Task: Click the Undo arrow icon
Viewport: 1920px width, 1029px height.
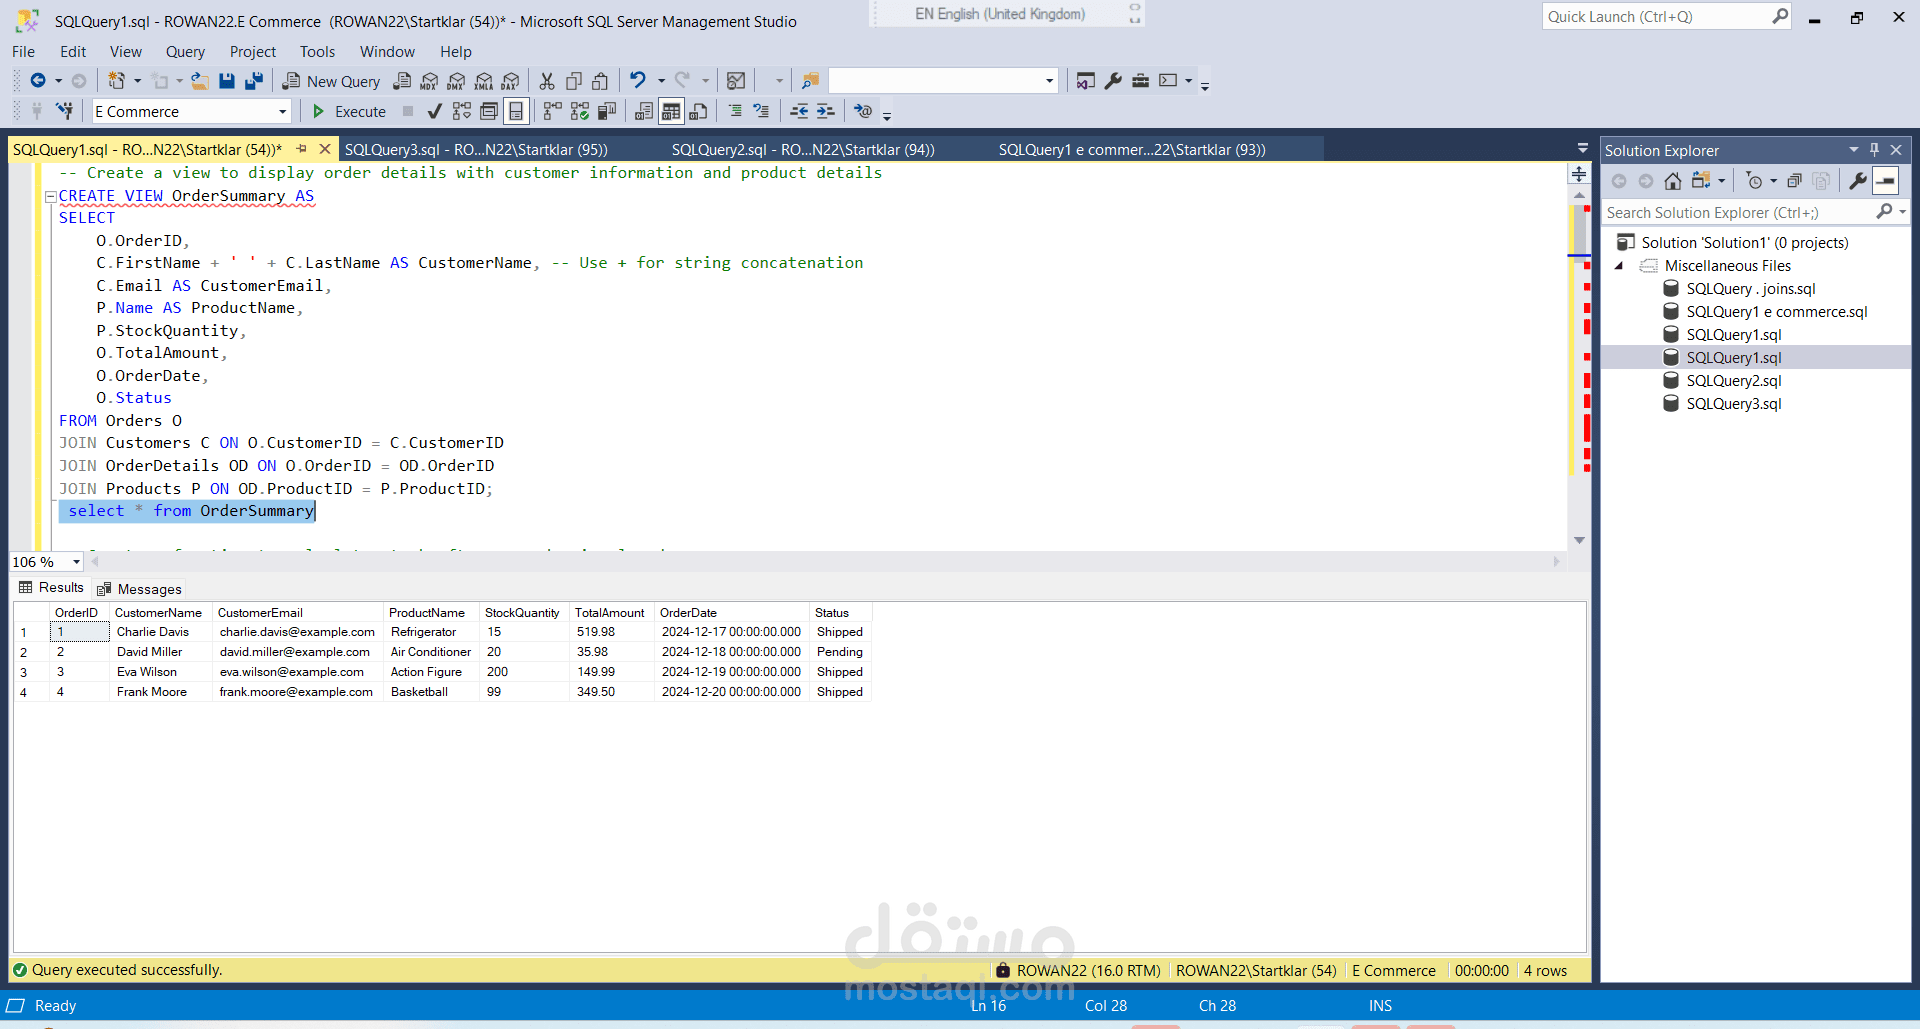Action: click(638, 80)
